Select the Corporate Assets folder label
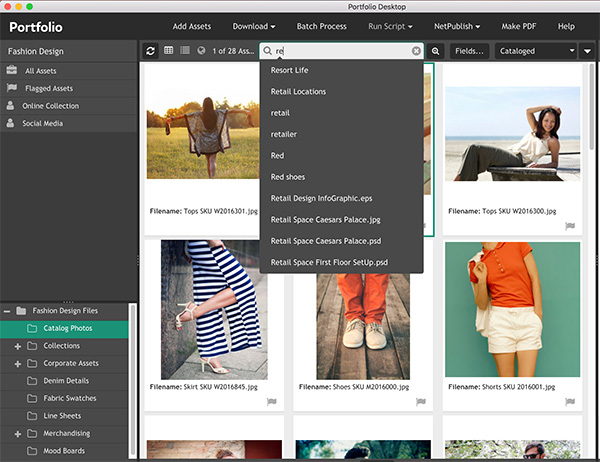This screenshot has height=462, width=600. tap(71, 364)
